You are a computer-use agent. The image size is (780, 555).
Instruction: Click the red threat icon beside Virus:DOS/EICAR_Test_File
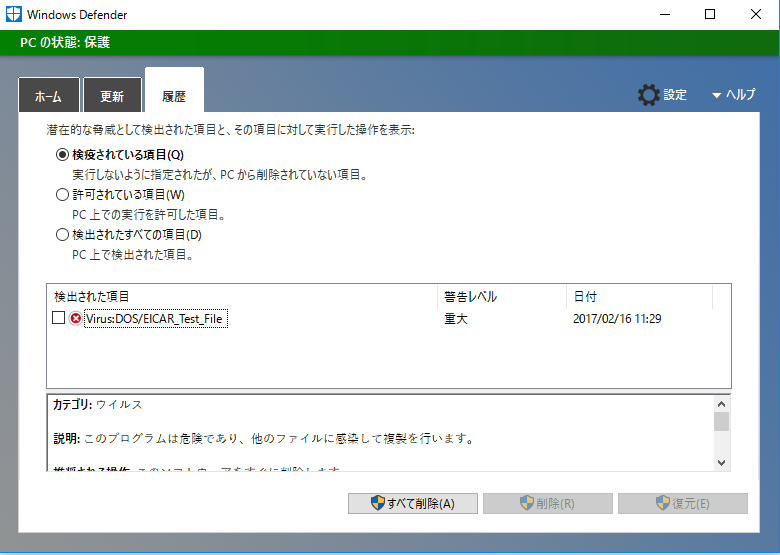(x=76, y=319)
